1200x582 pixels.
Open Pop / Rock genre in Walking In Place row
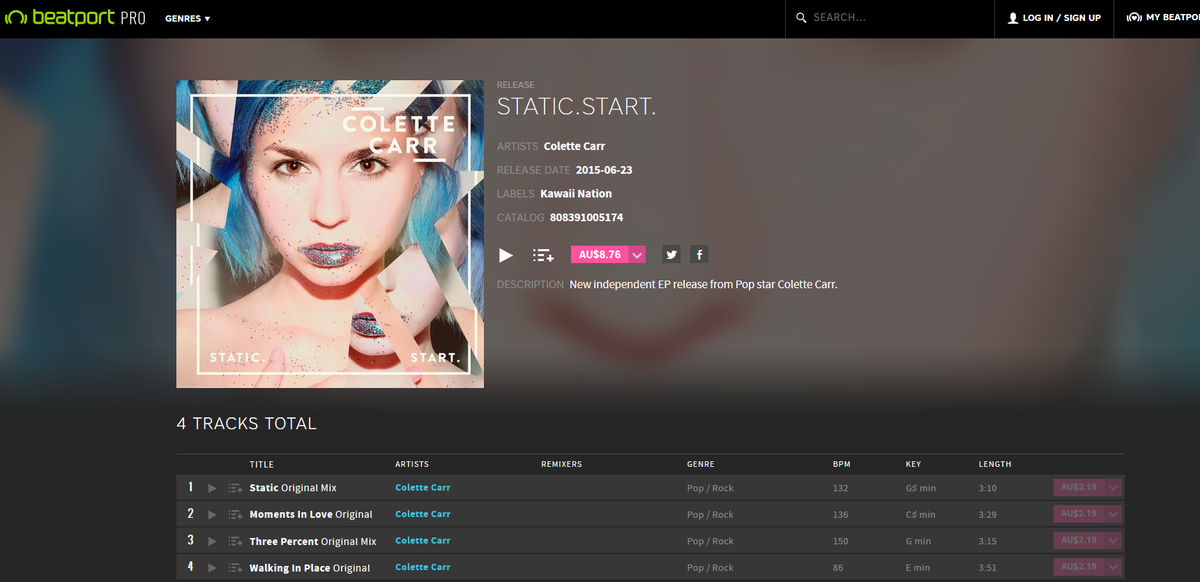[710, 568]
